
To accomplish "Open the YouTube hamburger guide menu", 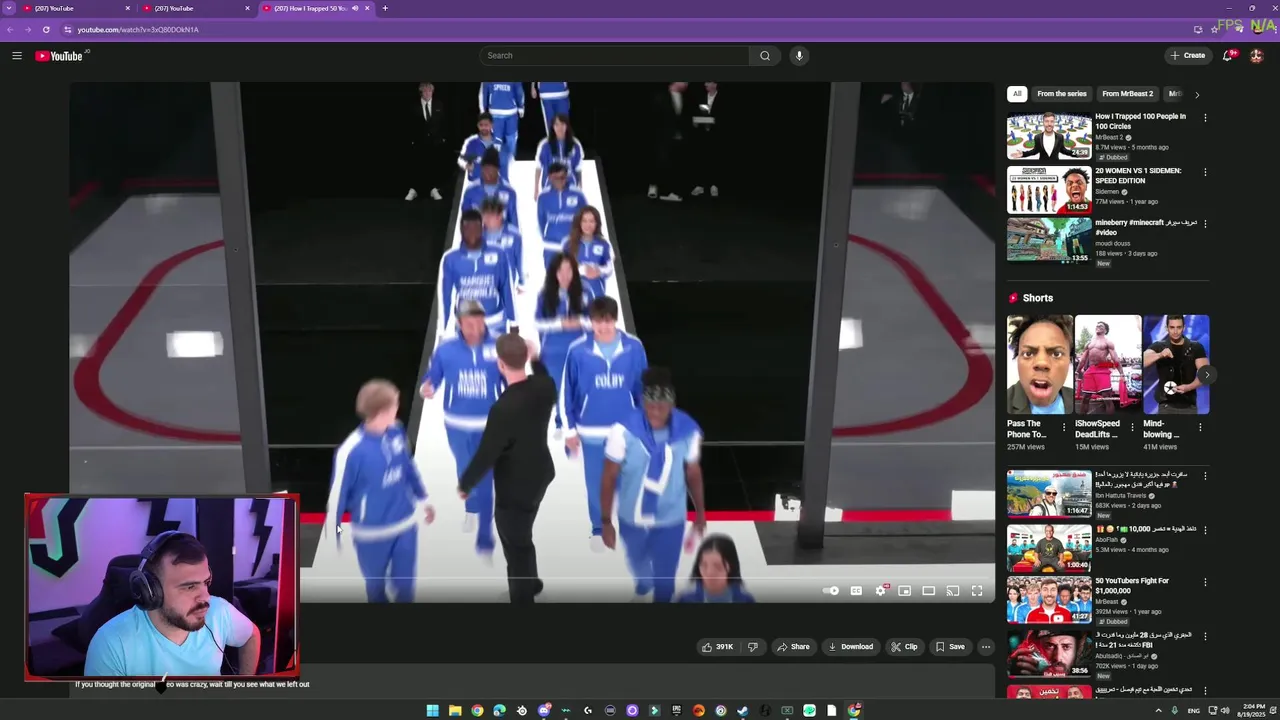I will pyautogui.click(x=17, y=56).
